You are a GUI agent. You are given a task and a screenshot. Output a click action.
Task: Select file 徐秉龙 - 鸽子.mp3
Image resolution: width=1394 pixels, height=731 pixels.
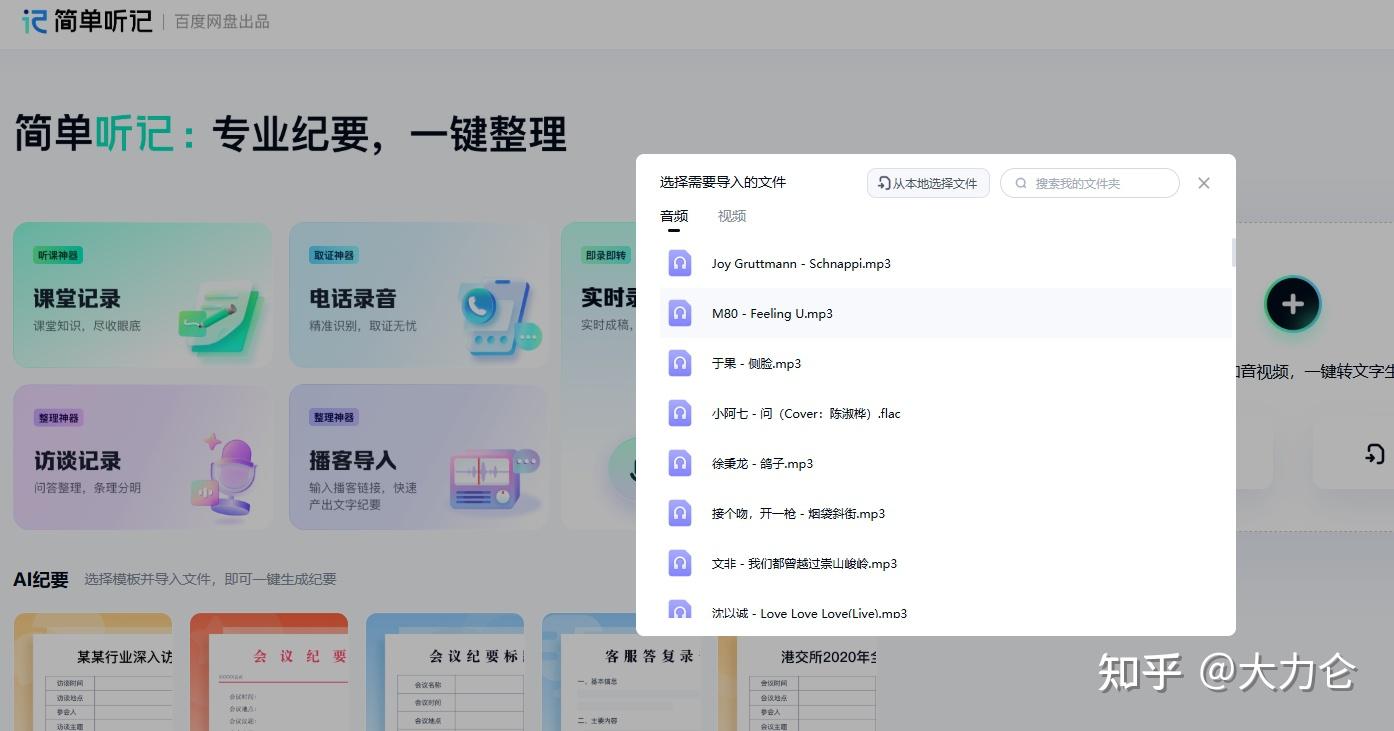click(x=946, y=463)
